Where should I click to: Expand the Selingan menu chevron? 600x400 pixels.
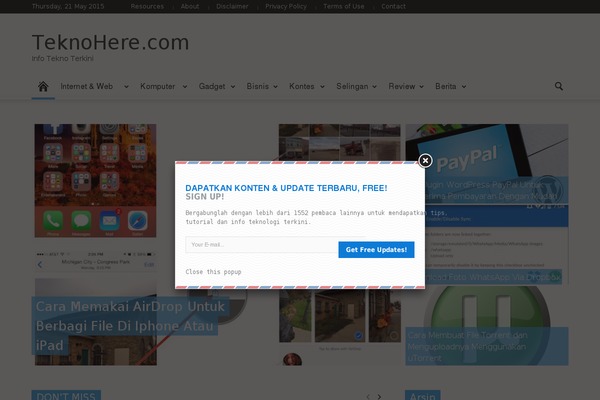tap(375, 87)
